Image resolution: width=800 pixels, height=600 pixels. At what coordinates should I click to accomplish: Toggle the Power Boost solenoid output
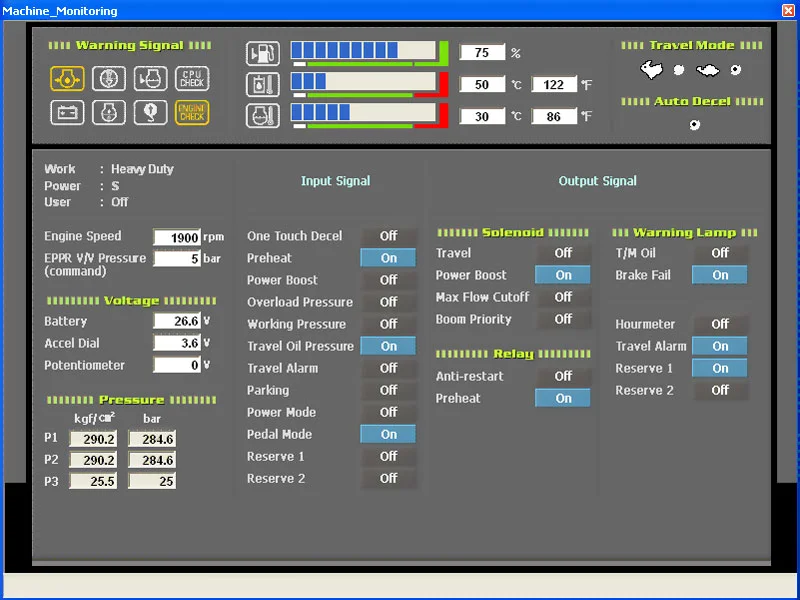pyautogui.click(x=563, y=275)
